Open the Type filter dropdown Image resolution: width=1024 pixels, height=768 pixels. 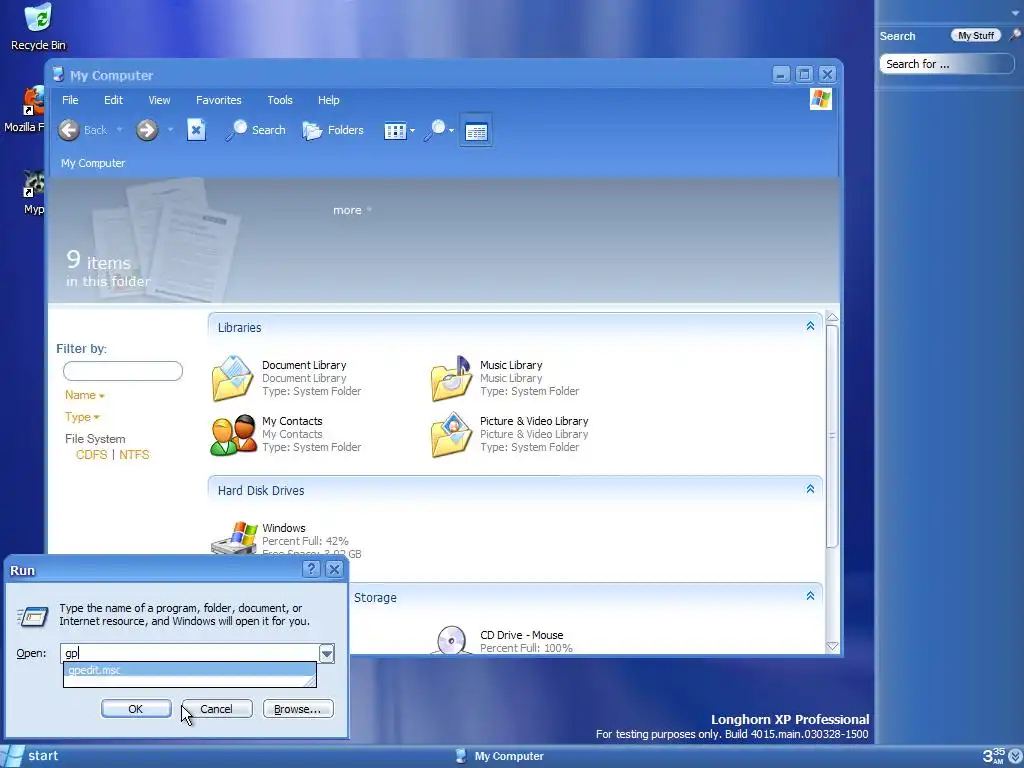click(82, 417)
